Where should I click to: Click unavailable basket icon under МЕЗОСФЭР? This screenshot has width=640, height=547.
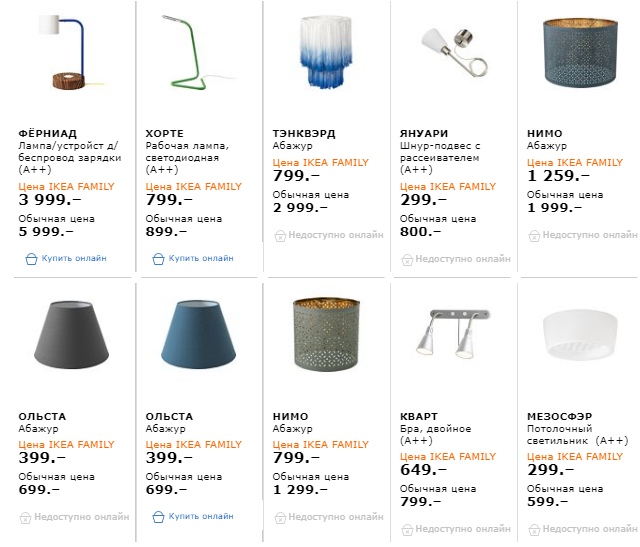(x=534, y=528)
